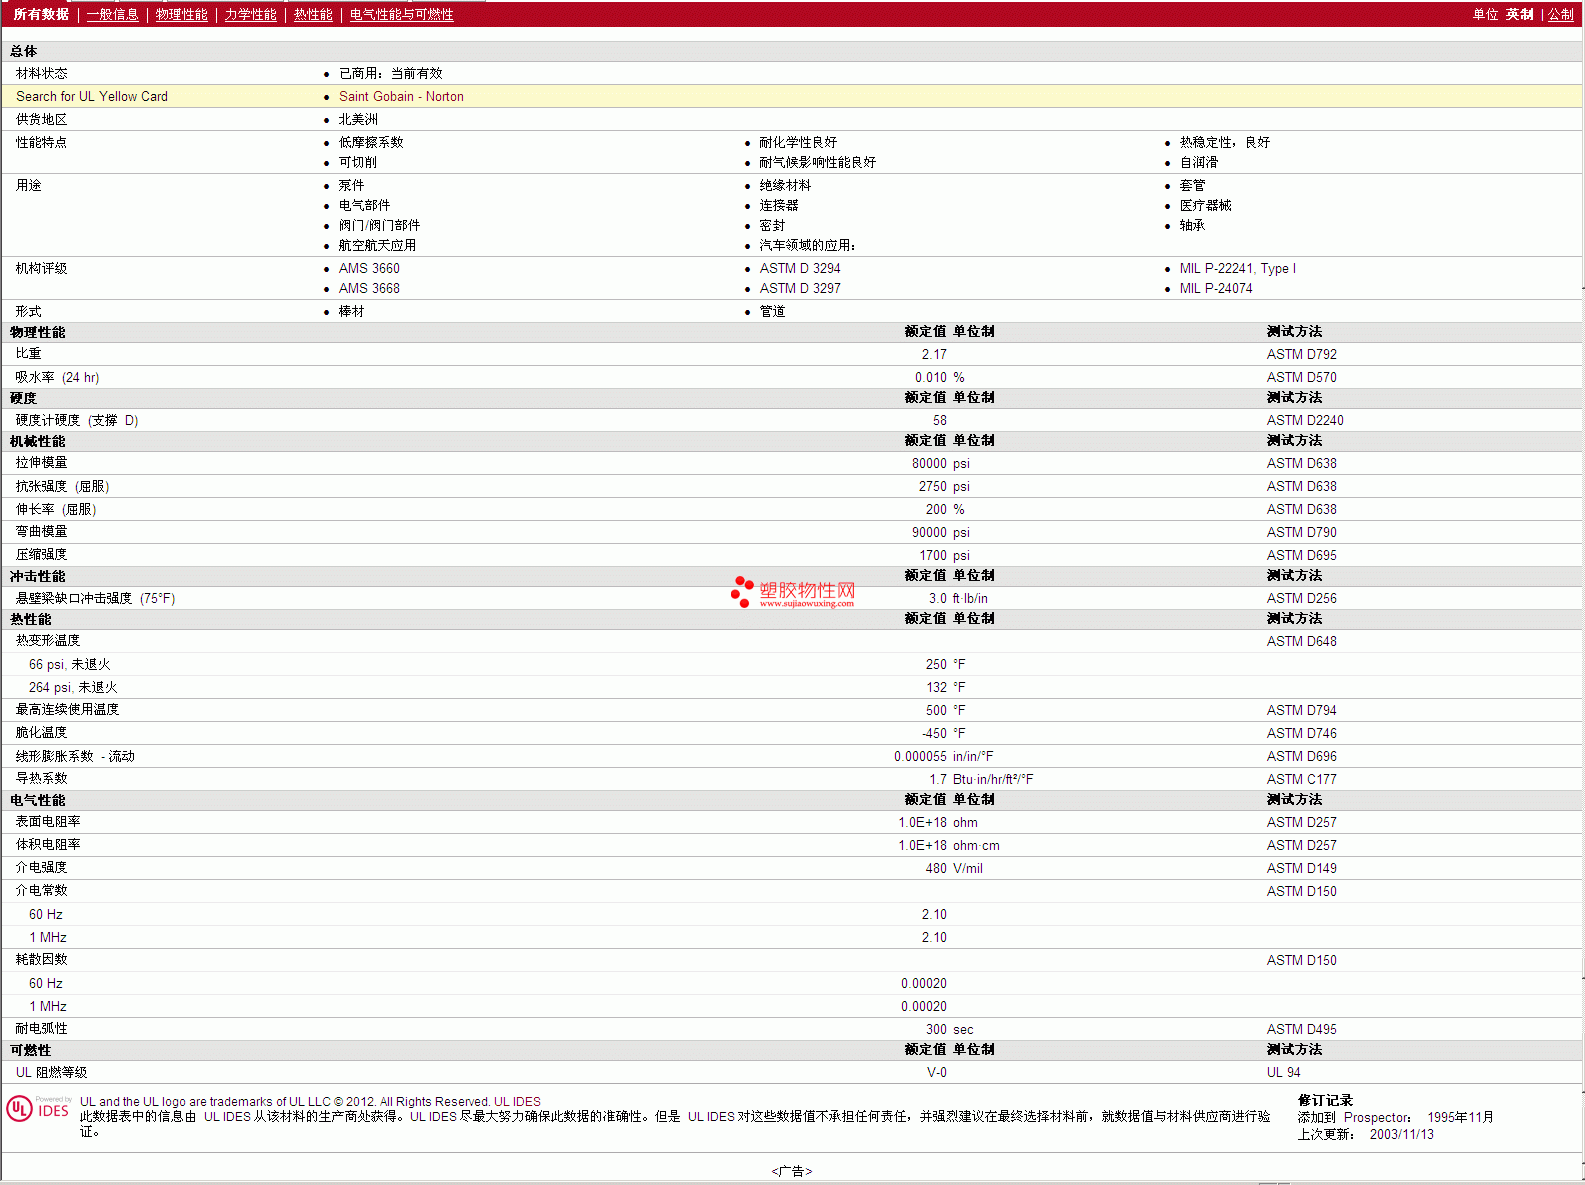This screenshot has width=1585, height=1185.
Task: Click the 总体 section header
Action: 24,51
